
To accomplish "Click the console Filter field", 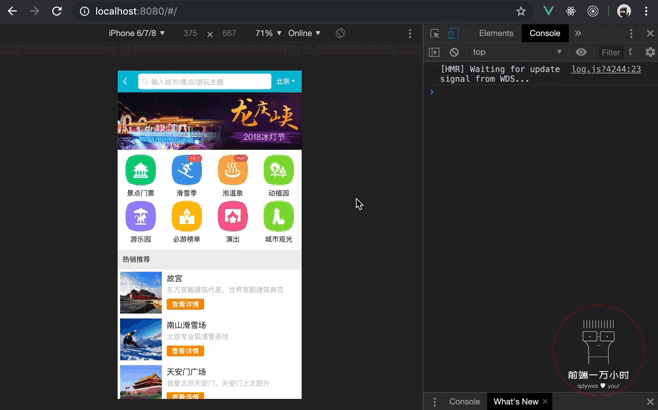I will [x=611, y=52].
